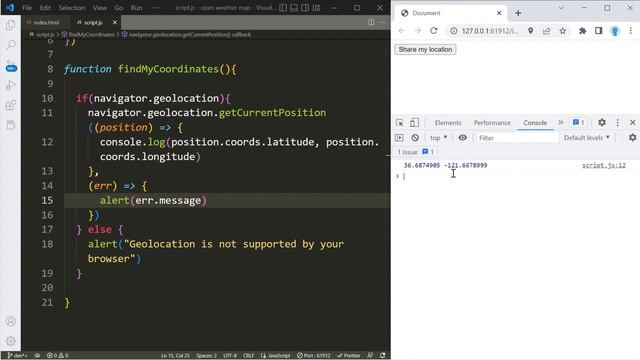
Task: Go back in the Chrome browser
Action: click(402, 31)
